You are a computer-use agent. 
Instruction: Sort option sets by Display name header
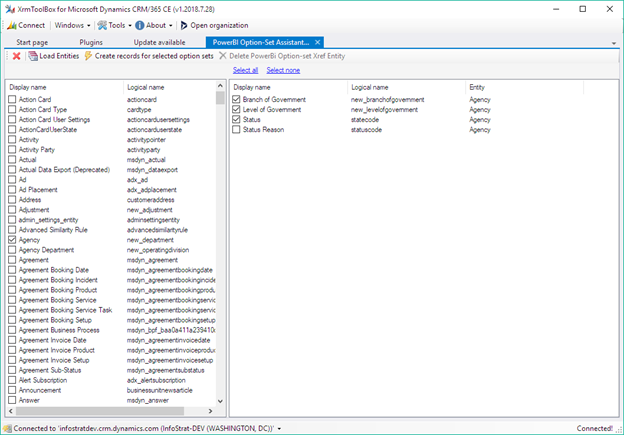289,87
